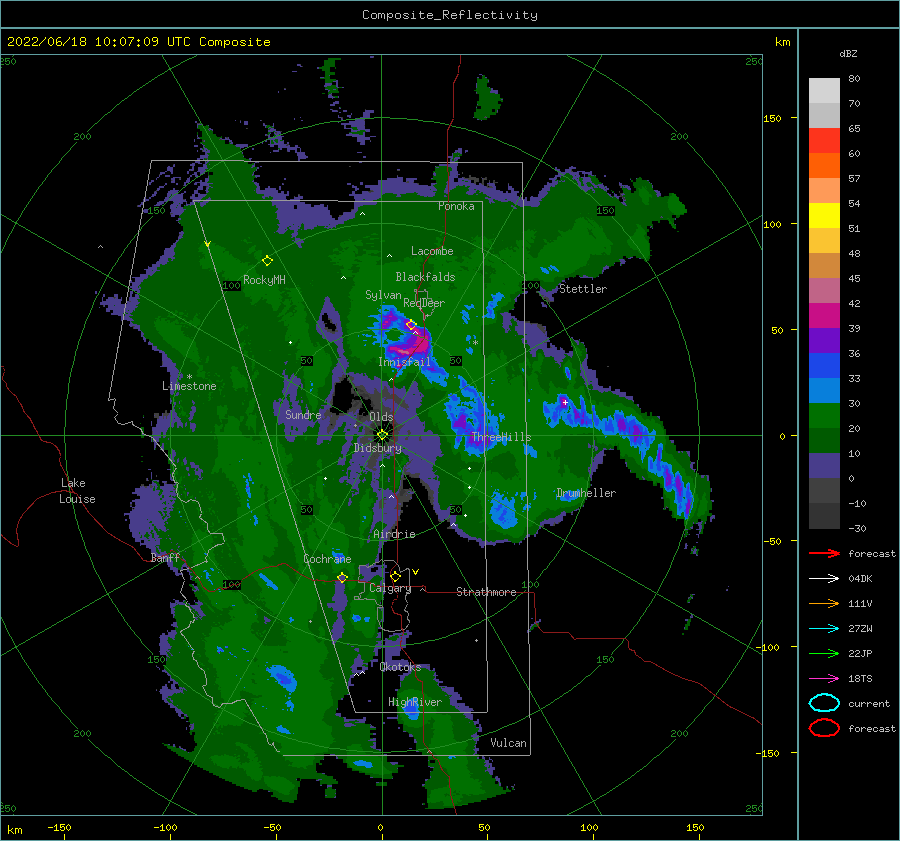Click the -50 tick on right axis

(775, 541)
